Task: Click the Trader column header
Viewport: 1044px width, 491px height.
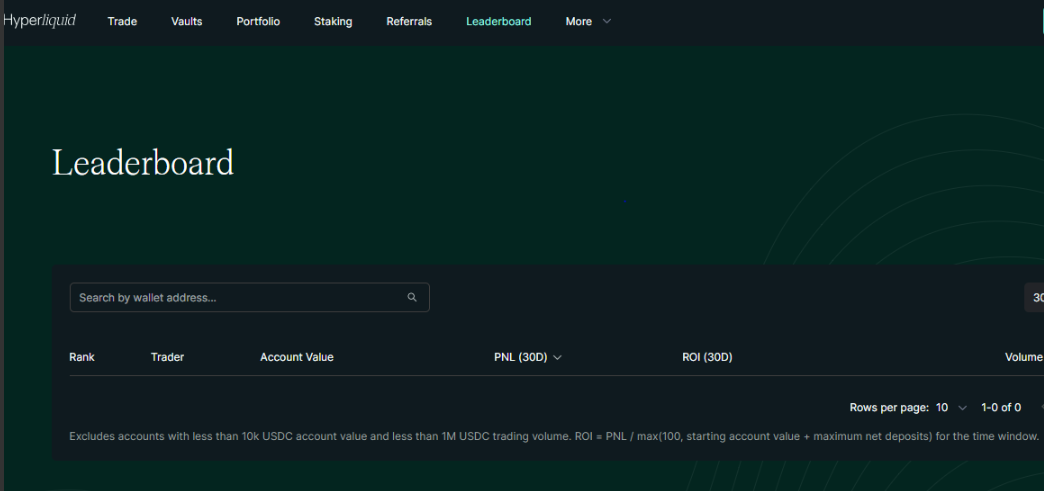Action: pyautogui.click(x=167, y=357)
